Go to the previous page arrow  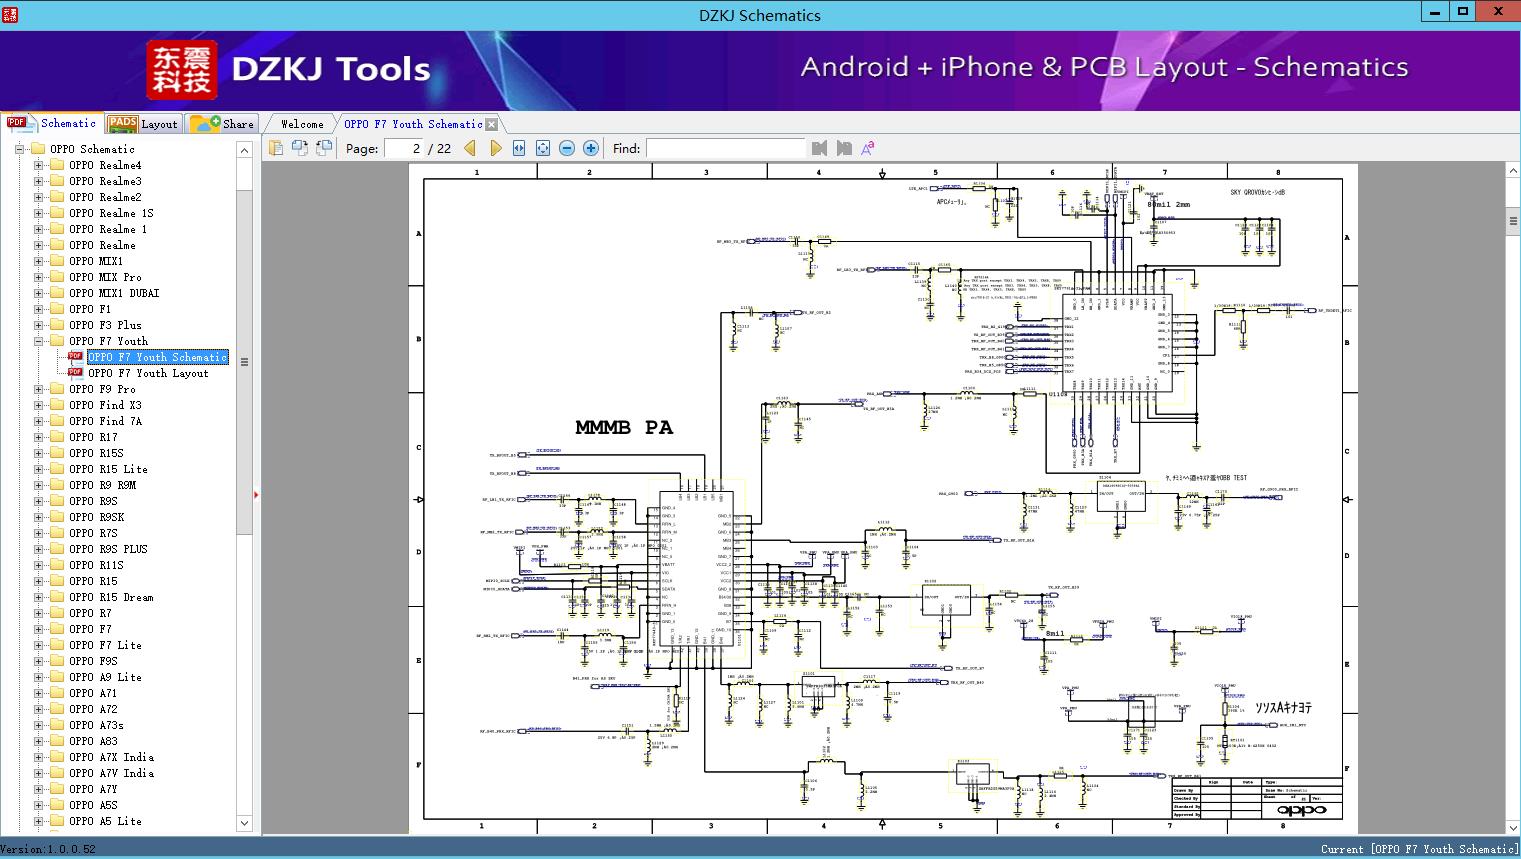(x=471, y=148)
